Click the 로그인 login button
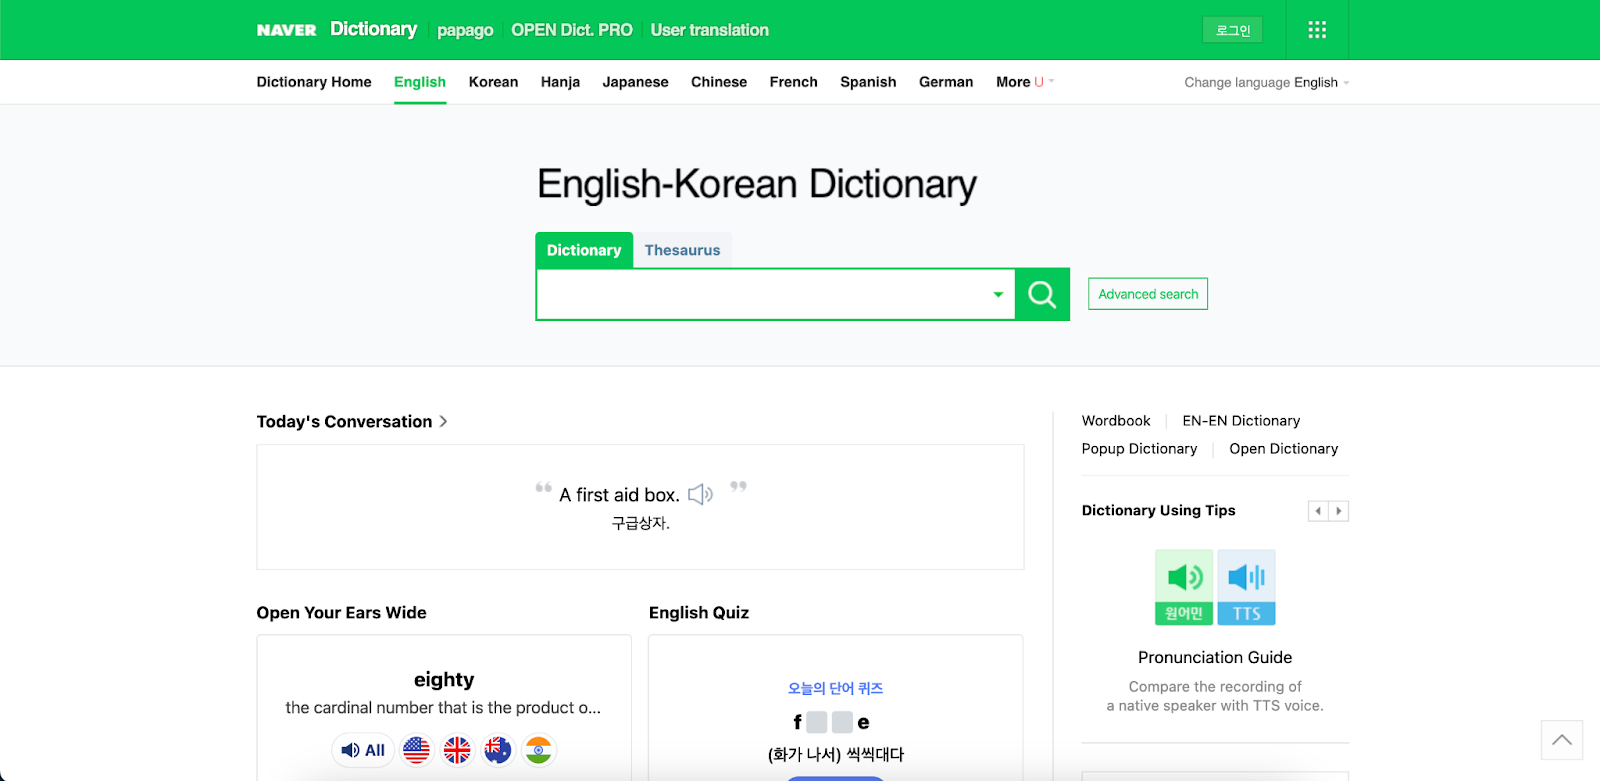The image size is (1600, 781). click(1232, 30)
